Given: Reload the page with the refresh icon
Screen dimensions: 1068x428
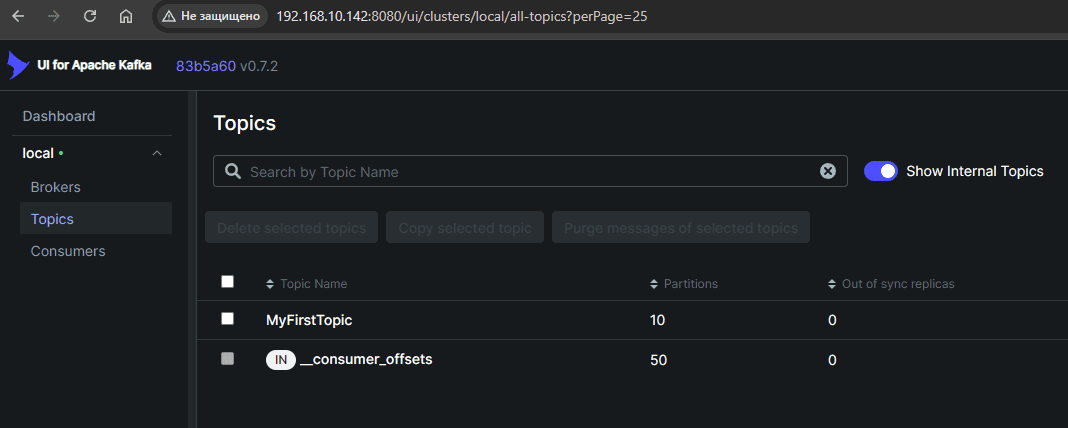Looking at the screenshot, I should click(90, 17).
